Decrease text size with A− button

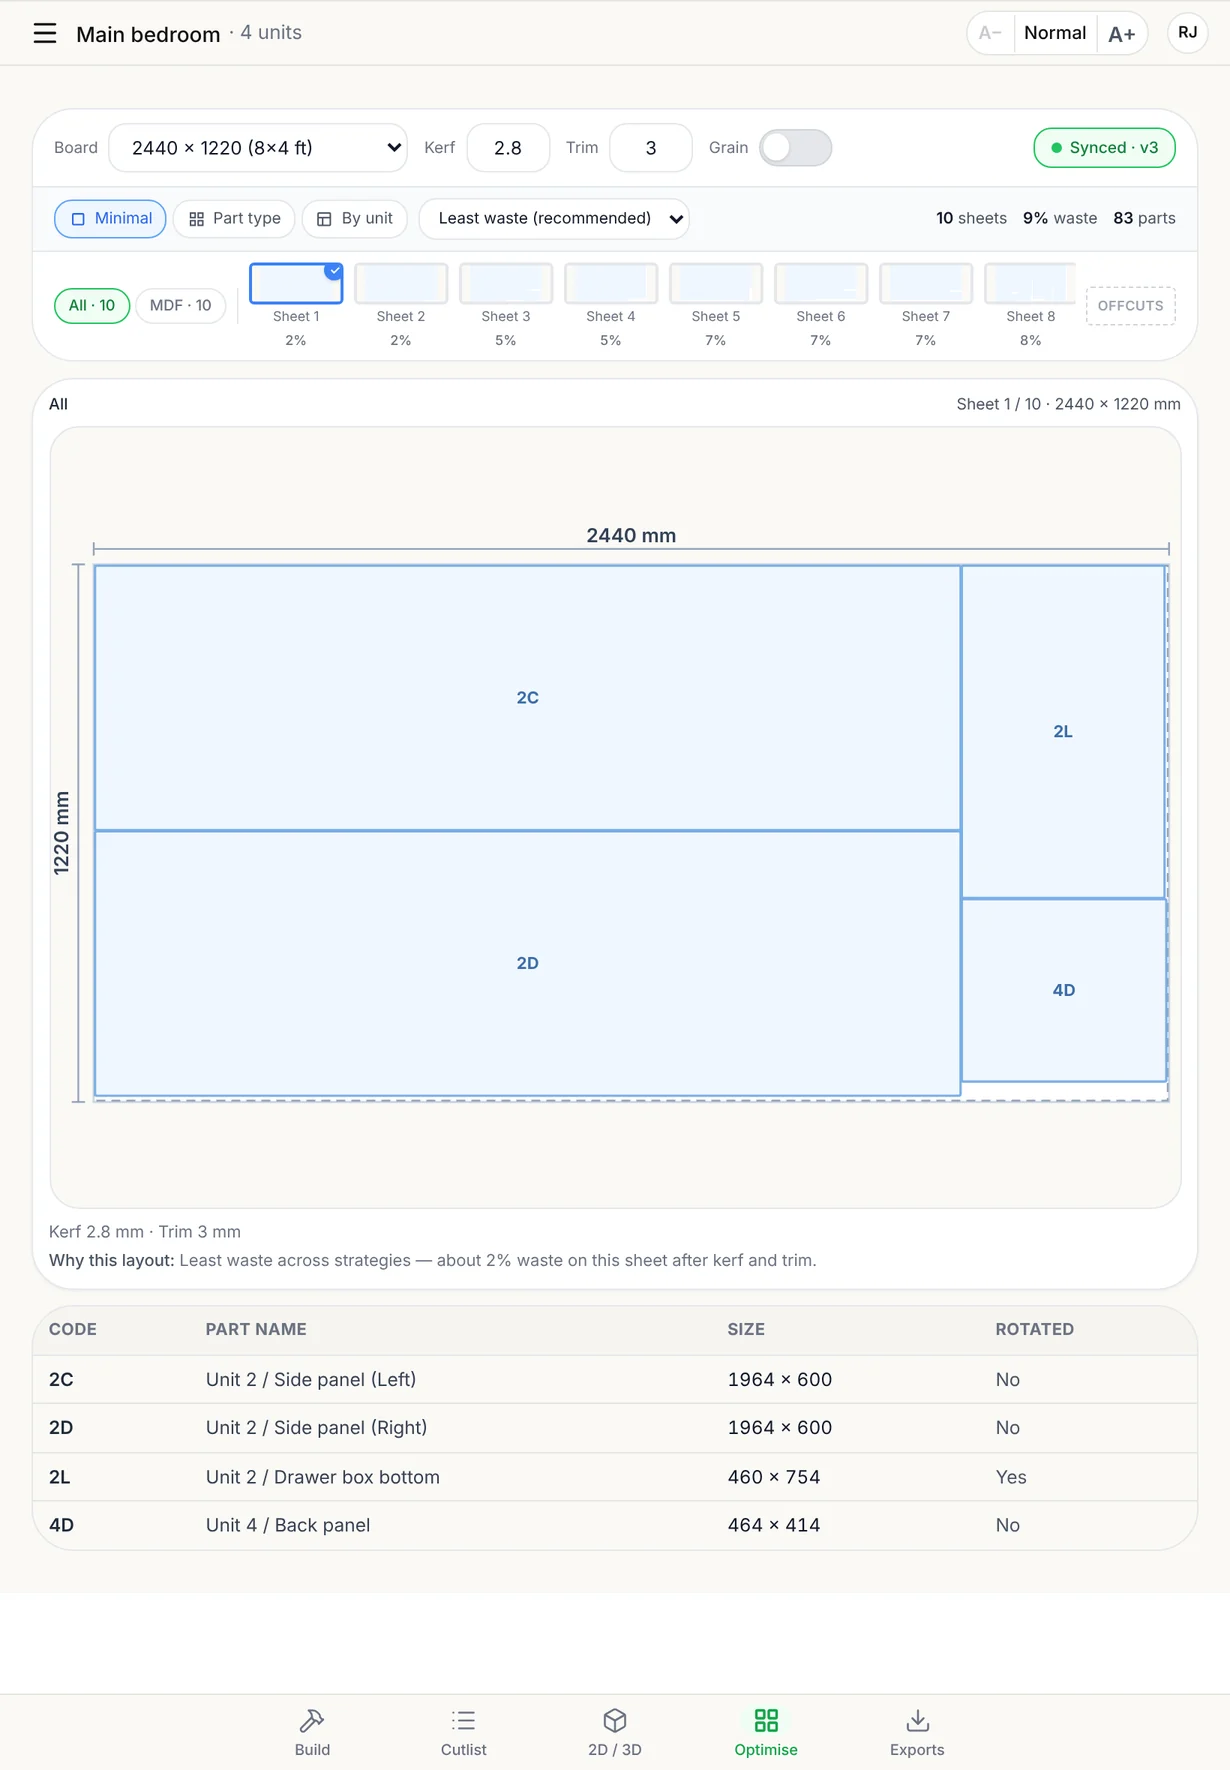[x=990, y=33]
